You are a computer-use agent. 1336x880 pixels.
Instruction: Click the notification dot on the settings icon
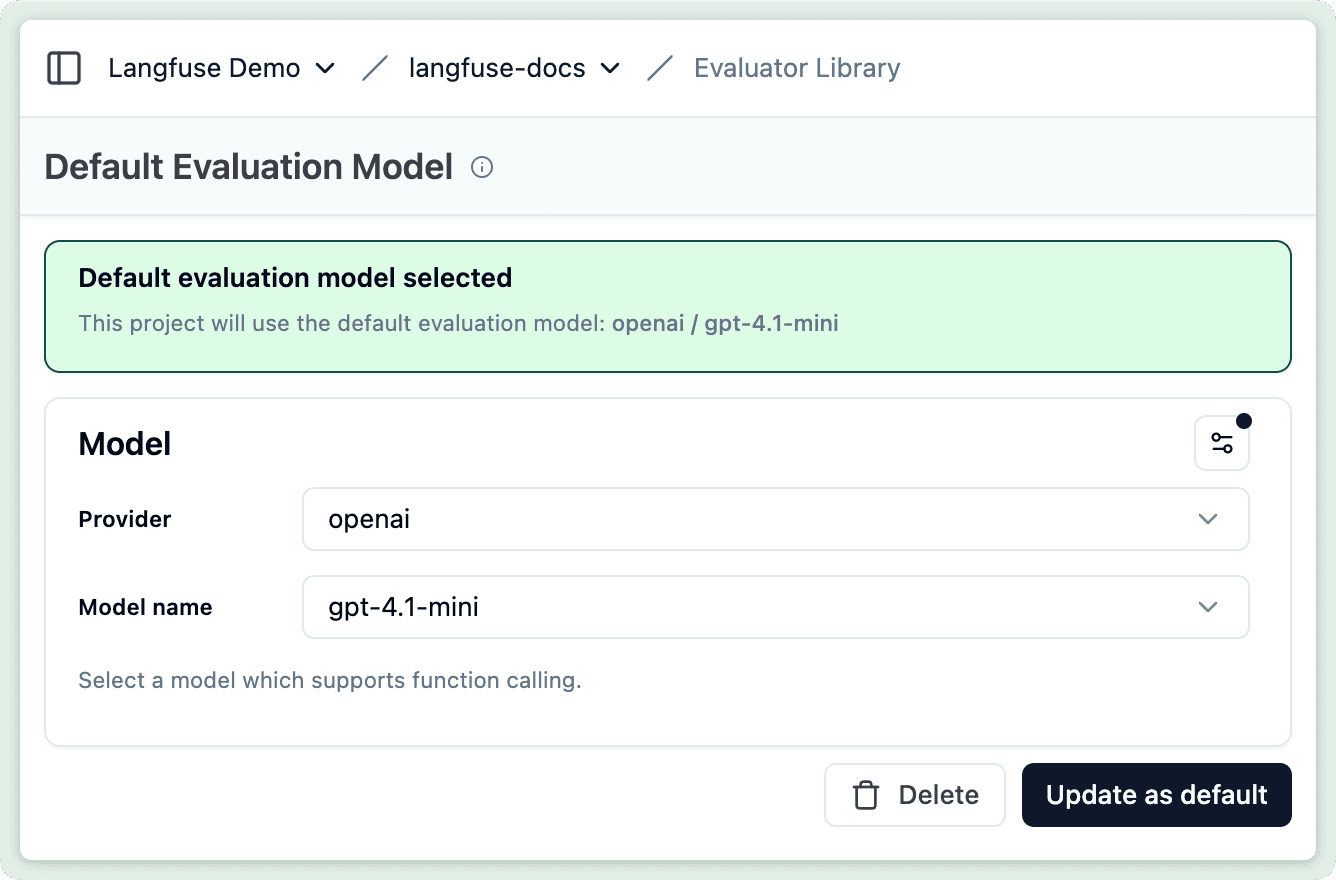(1243, 421)
